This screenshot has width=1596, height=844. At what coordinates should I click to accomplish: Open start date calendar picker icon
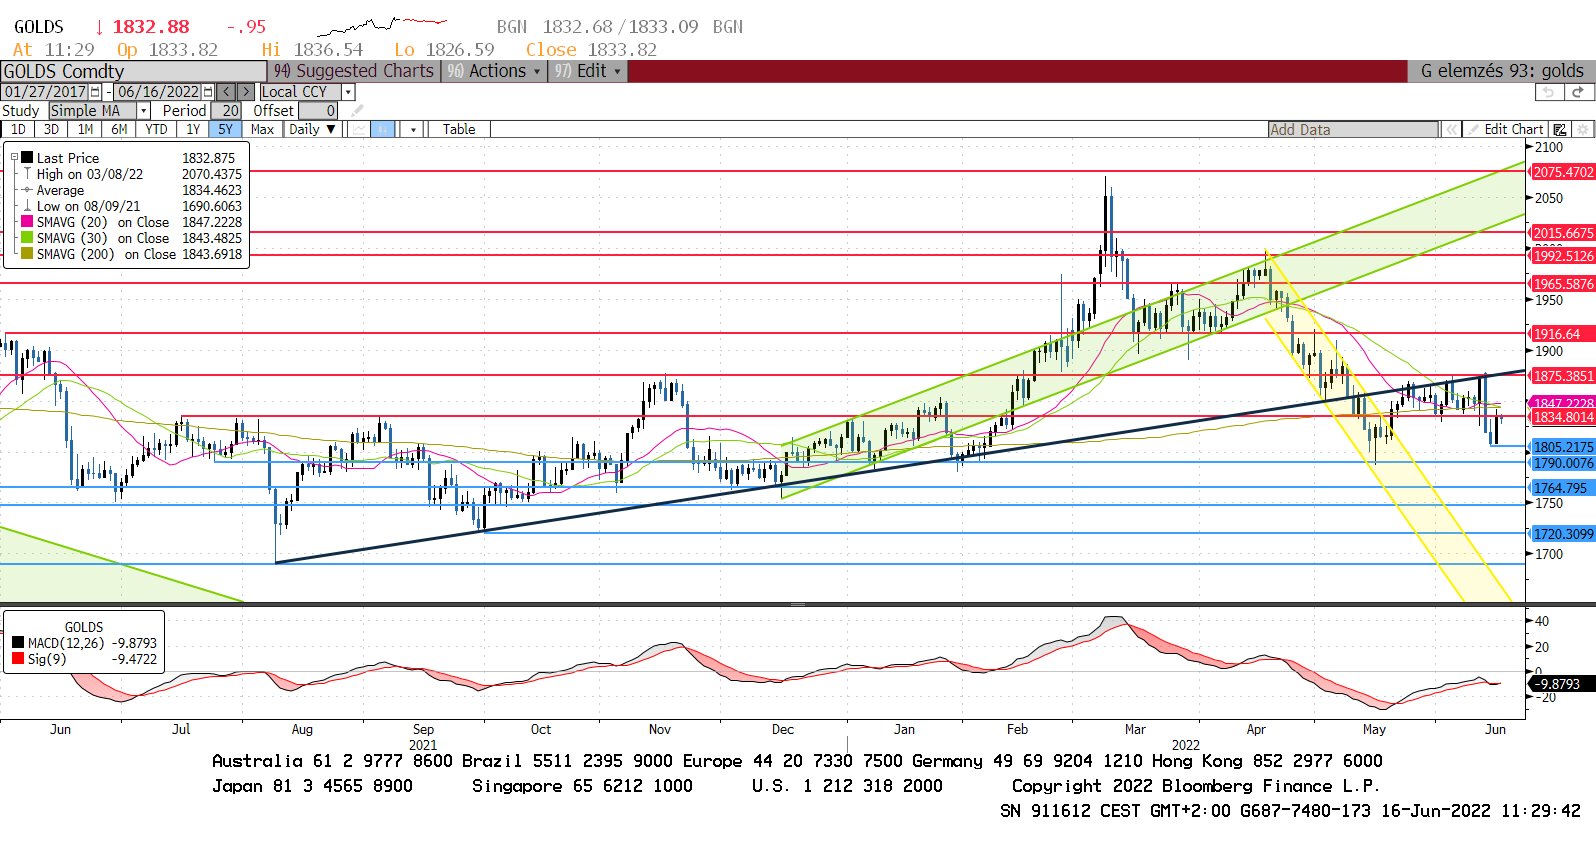click(95, 91)
